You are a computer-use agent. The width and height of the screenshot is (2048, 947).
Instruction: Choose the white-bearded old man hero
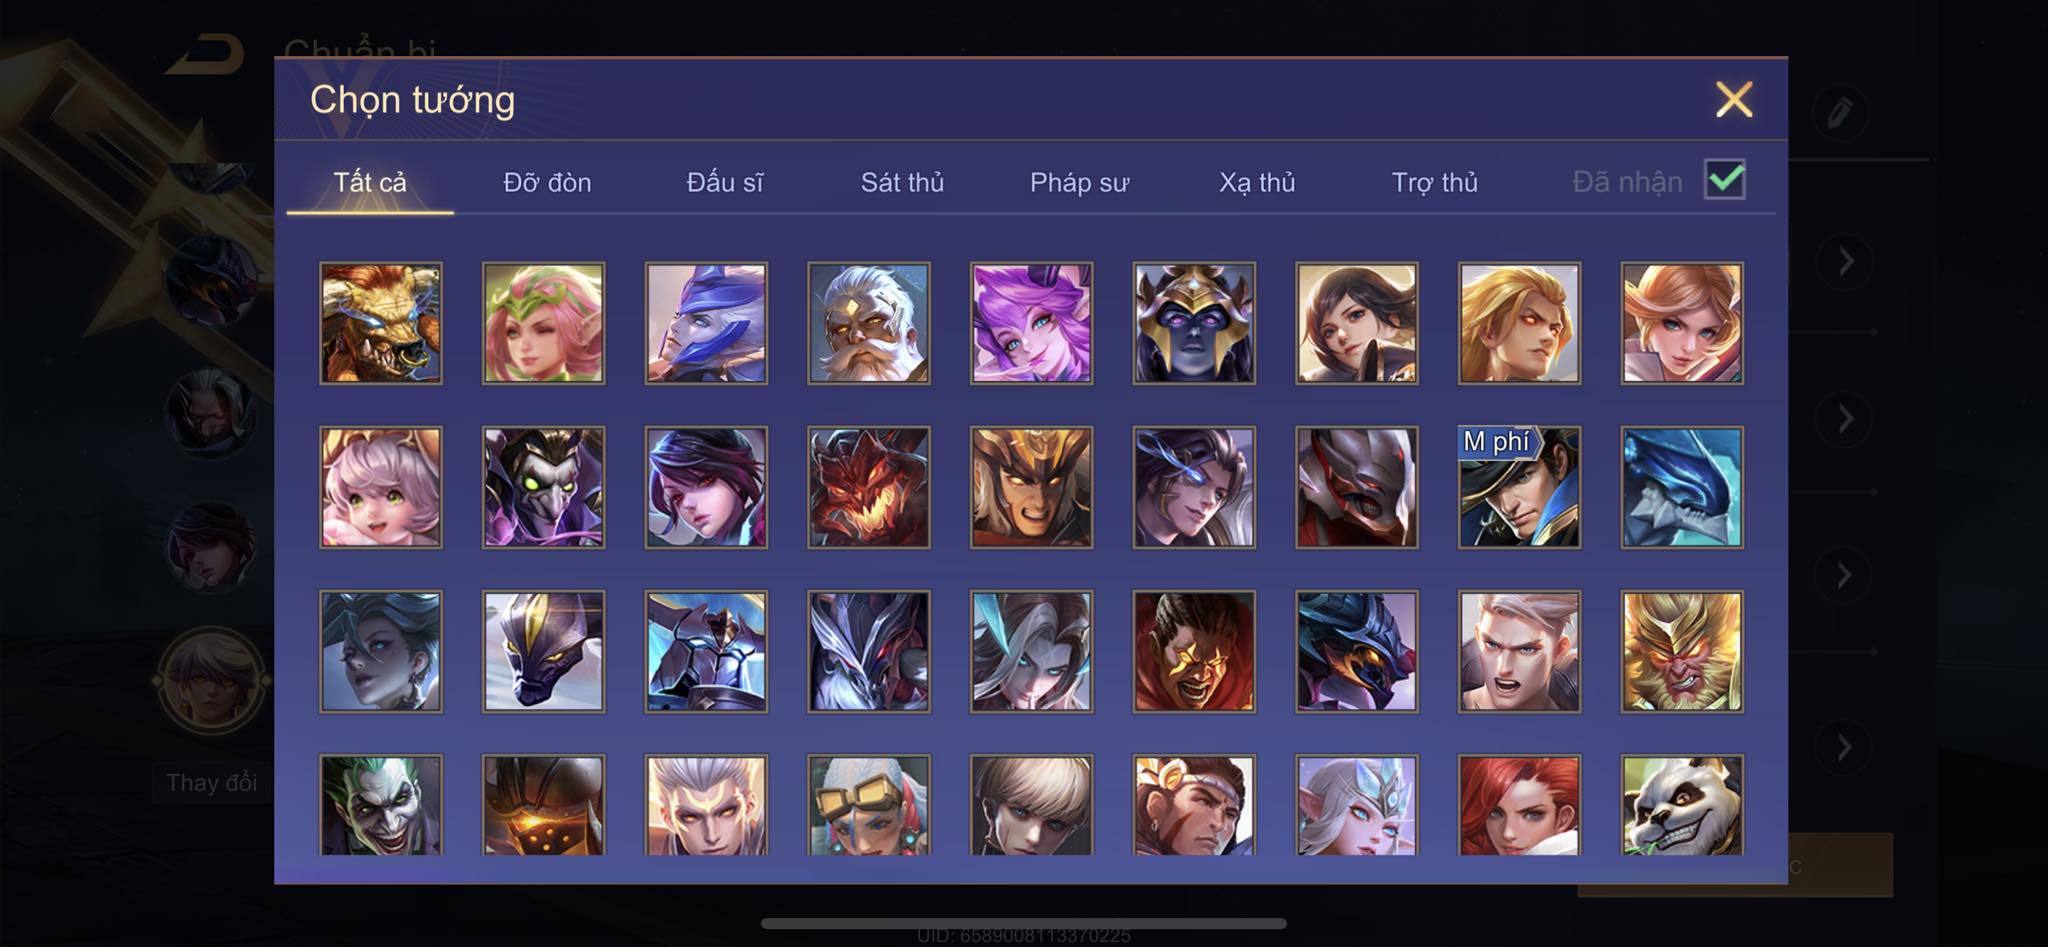click(868, 323)
